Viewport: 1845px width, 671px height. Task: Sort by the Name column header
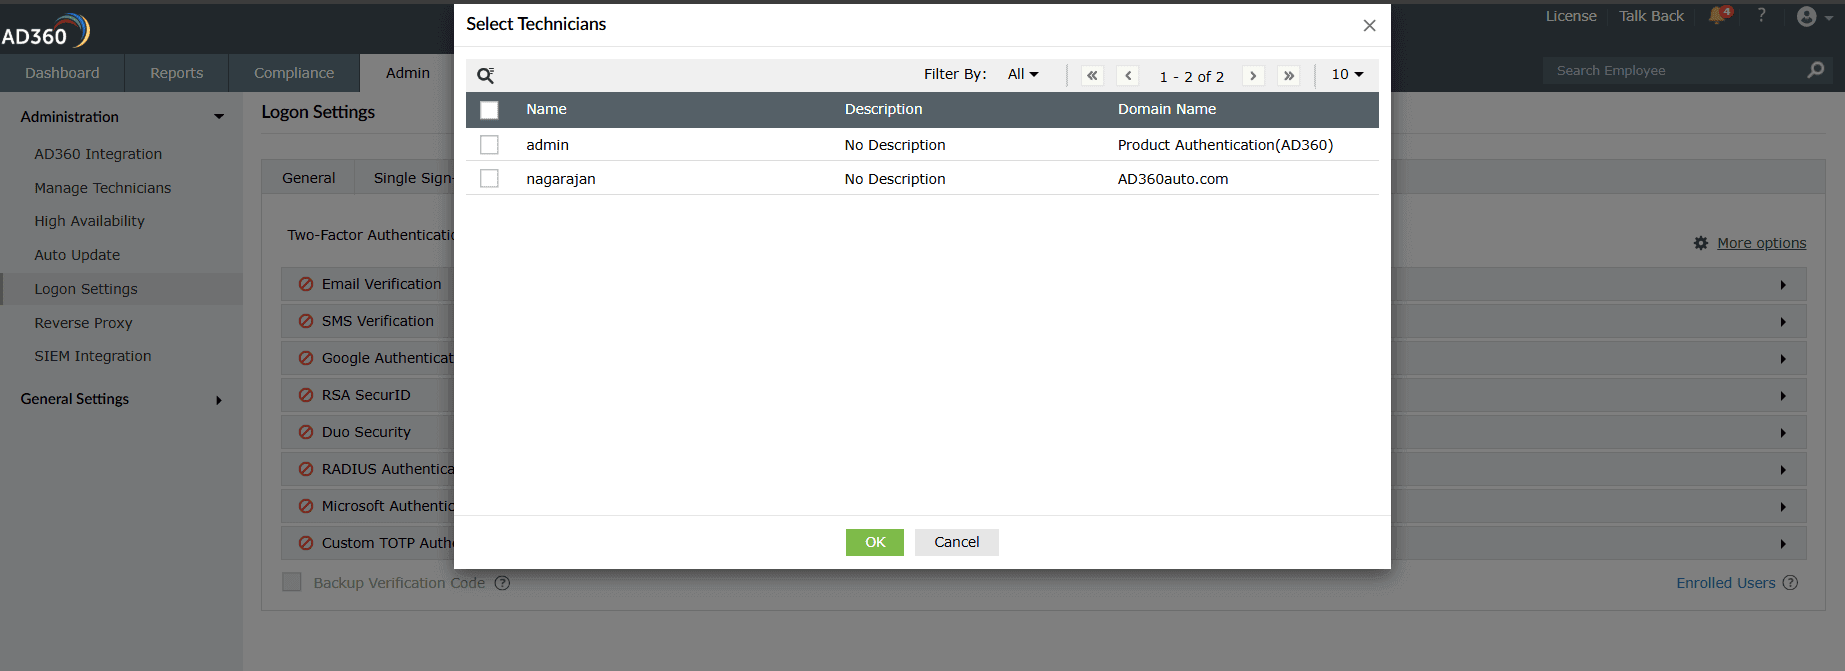click(x=547, y=109)
